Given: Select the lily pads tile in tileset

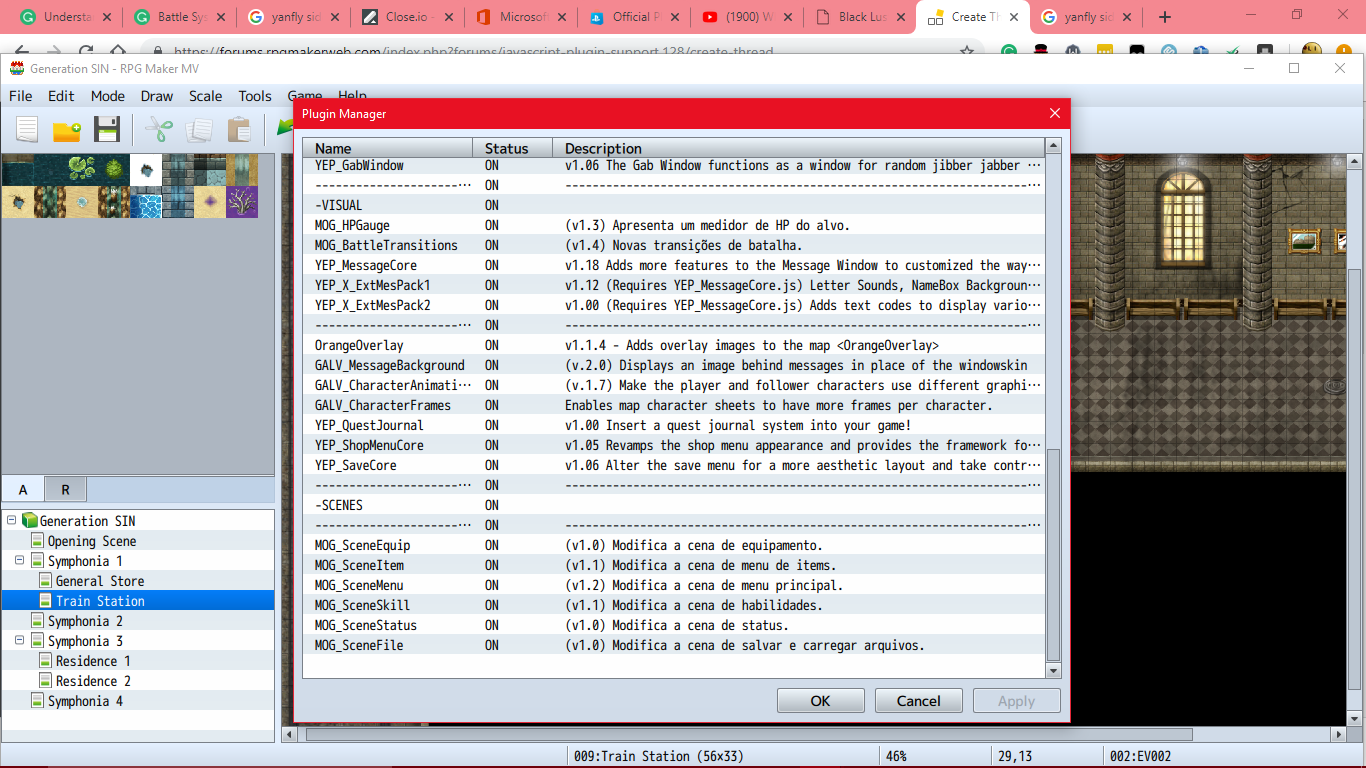Looking at the screenshot, I should pyautogui.click(x=82, y=170).
